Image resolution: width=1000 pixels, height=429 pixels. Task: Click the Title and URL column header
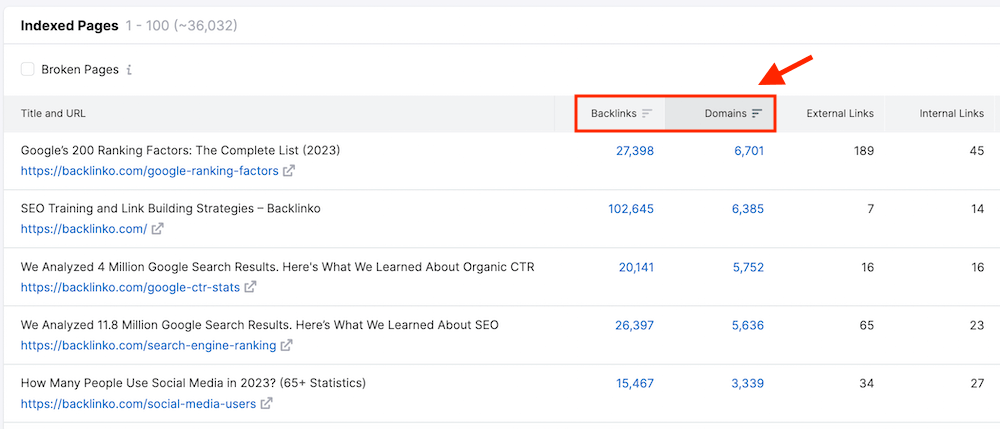click(x=60, y=114)
